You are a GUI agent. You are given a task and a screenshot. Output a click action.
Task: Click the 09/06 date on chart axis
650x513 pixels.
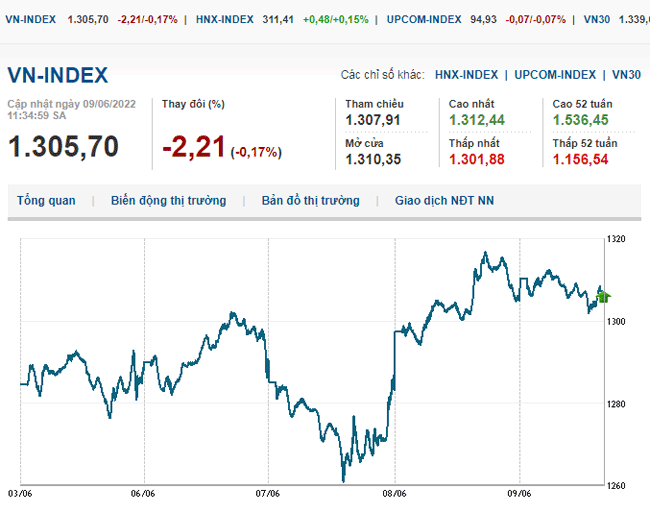pyautogui.click(x=519, y=493)
